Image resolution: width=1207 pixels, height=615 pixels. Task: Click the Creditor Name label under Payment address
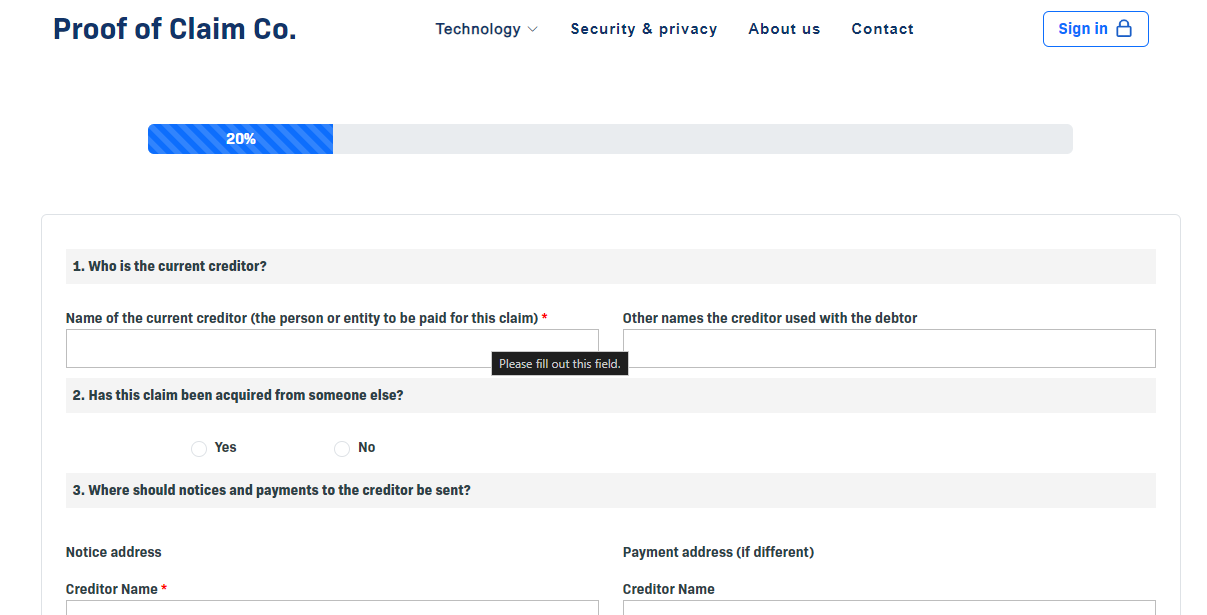point(668,589)
